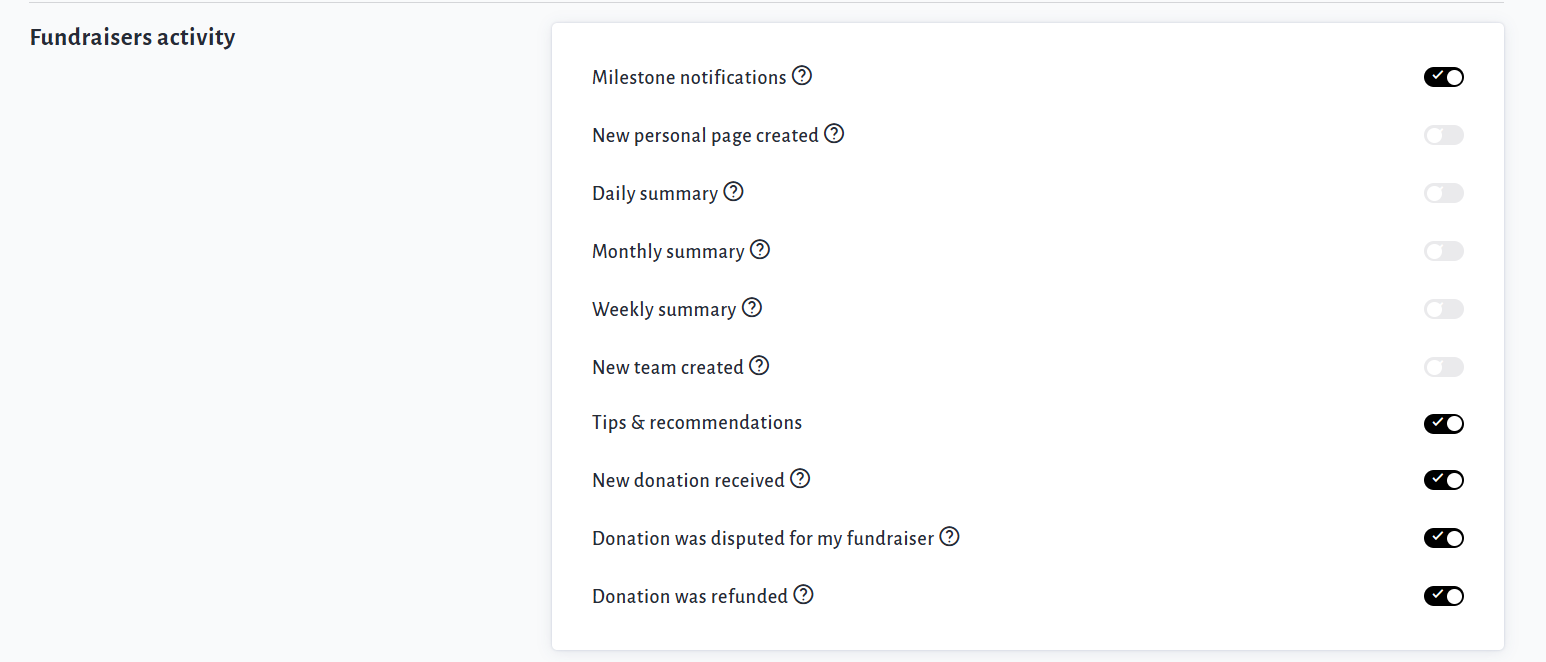Enable the Monthly summary switch
This screenshot has width=1546, height=662.
[1443, 251]
